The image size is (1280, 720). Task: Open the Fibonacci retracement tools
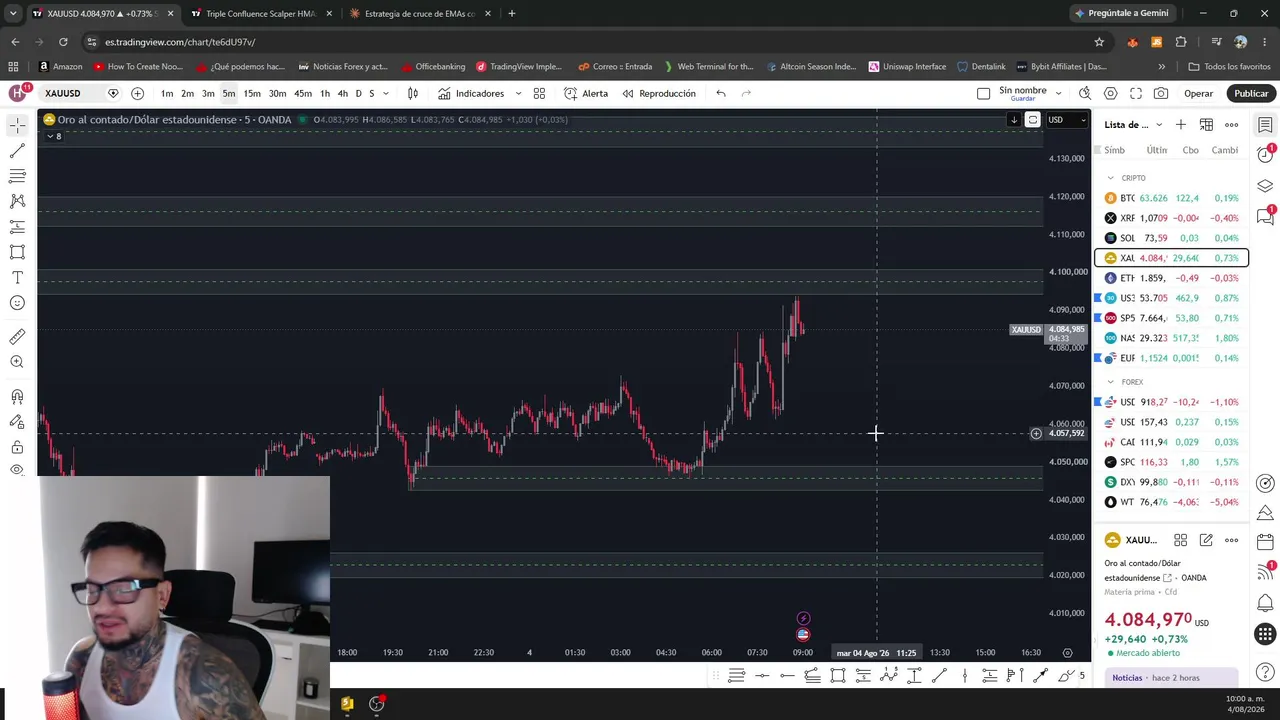click(x=17, y=176)
